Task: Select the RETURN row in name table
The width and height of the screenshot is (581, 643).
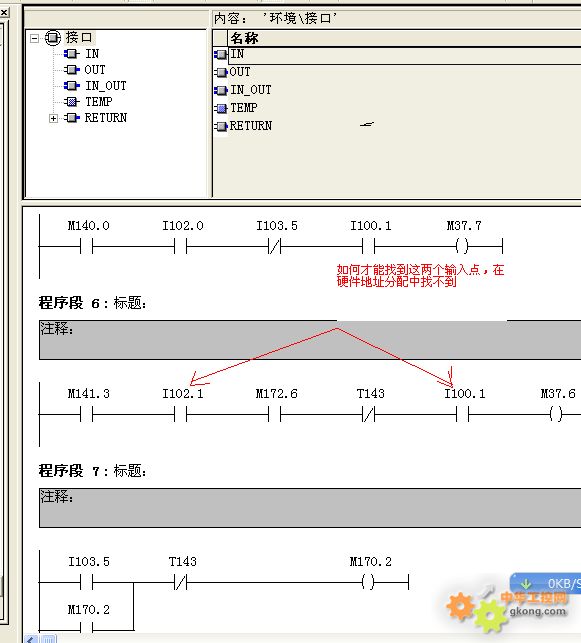Action: tap(397, 126)
